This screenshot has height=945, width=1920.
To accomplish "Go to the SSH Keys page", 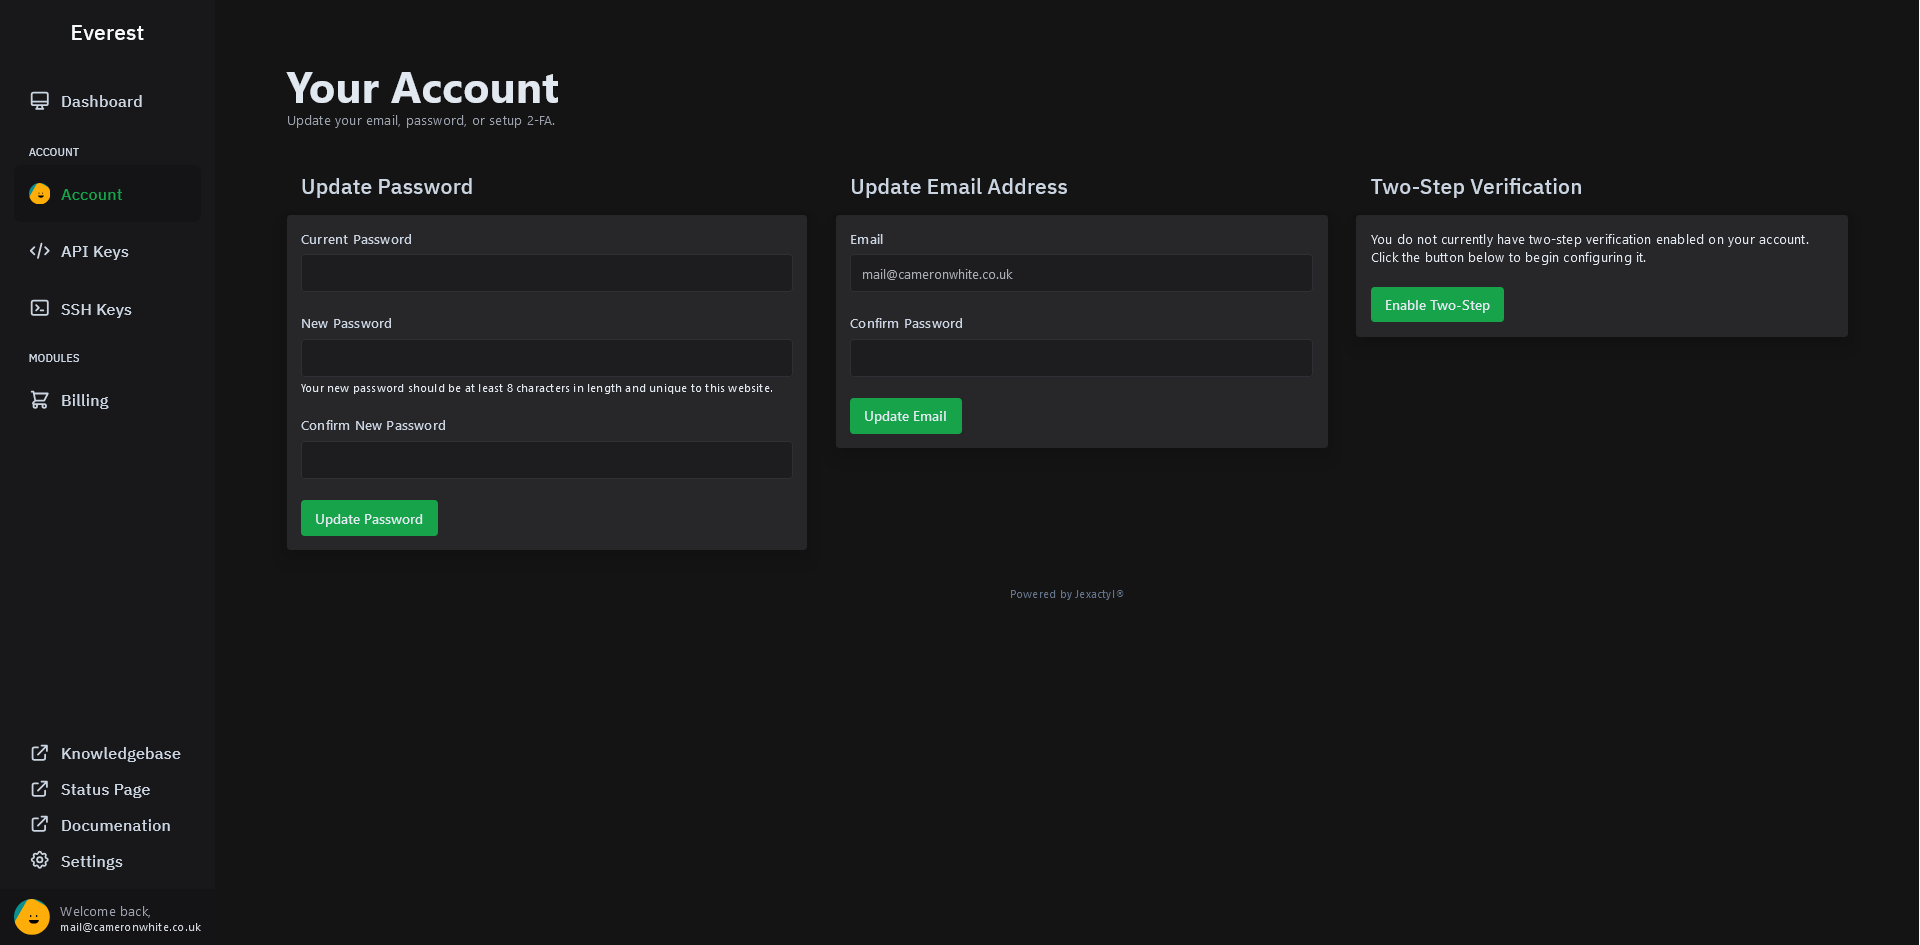I will (x=107, y=309).
